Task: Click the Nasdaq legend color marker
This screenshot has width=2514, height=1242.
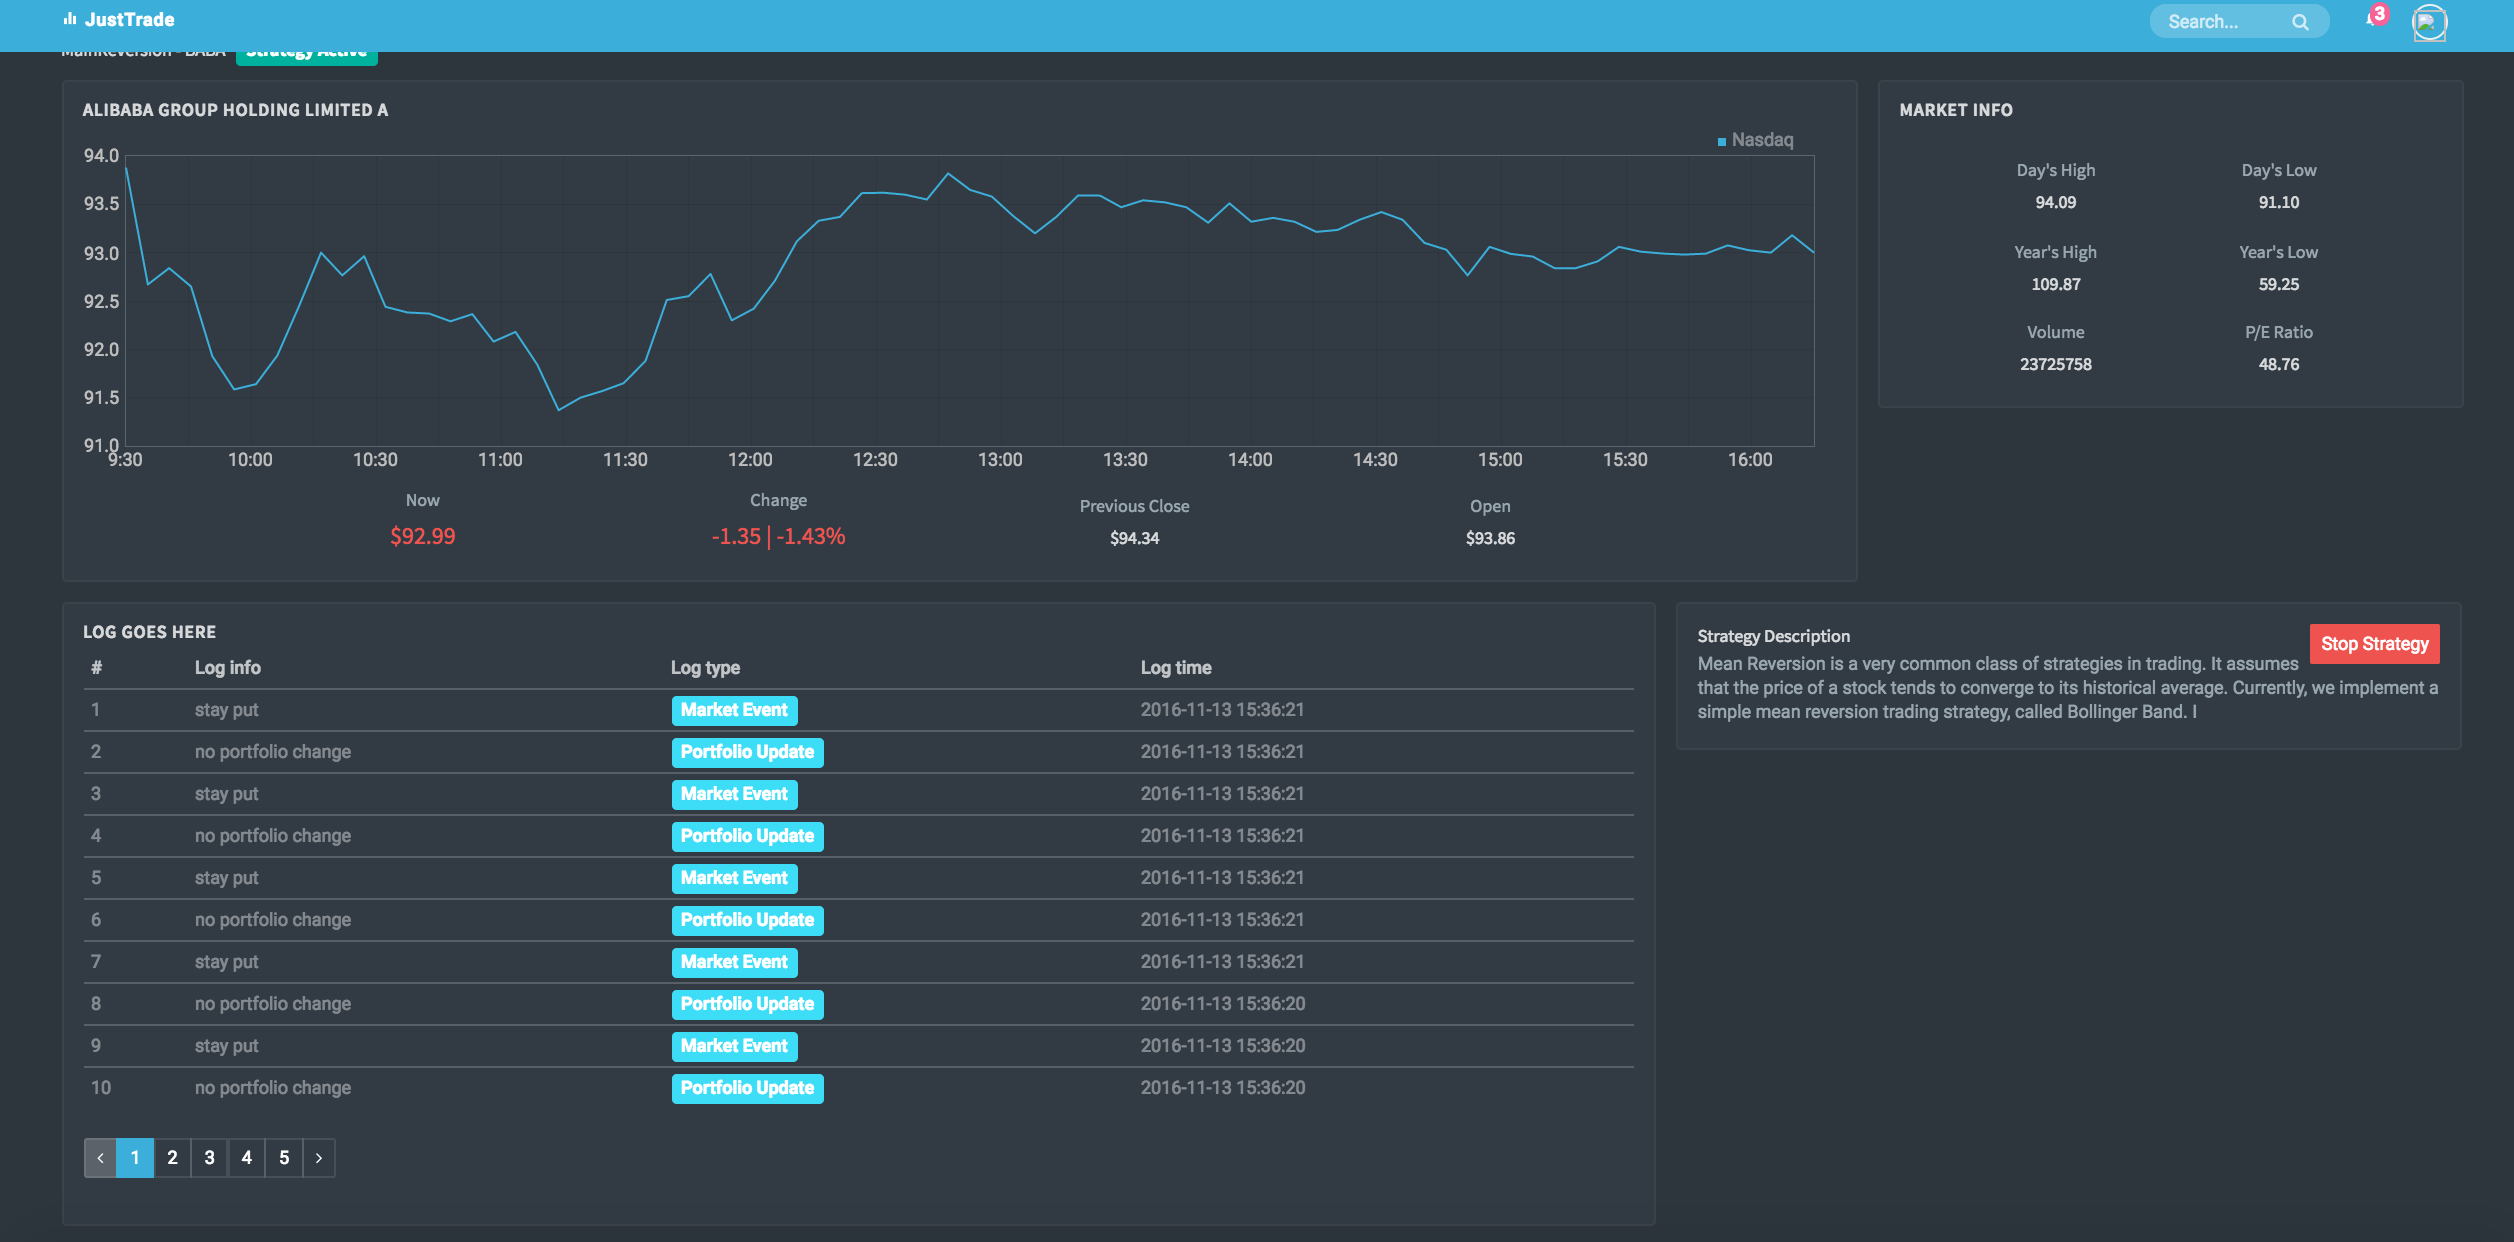Action: click(x=1721, y=141)
